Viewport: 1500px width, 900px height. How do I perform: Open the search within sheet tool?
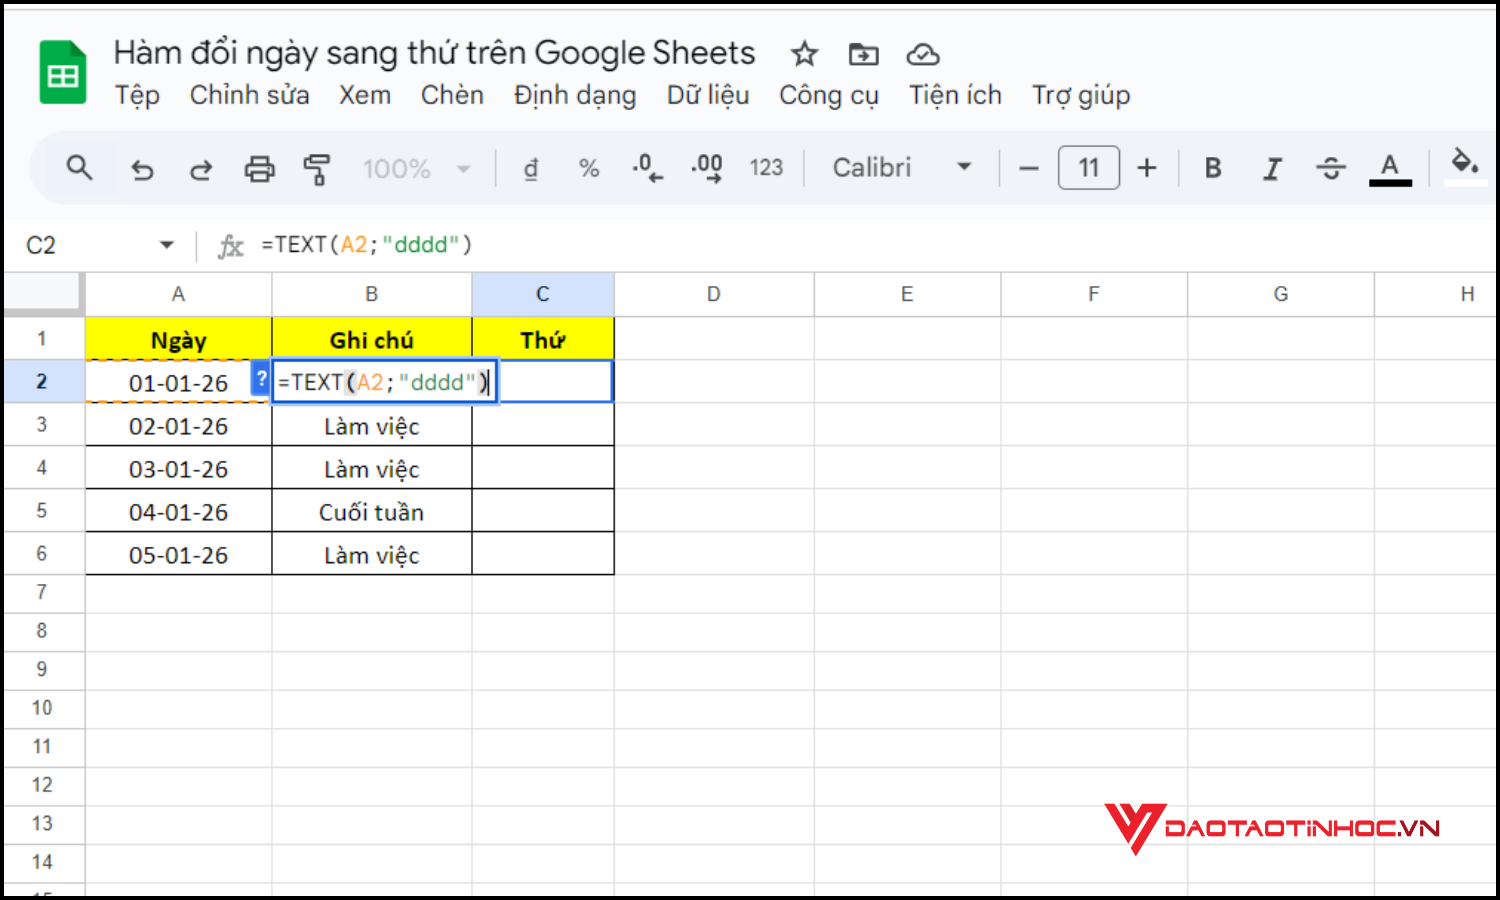tap(80, 167)
